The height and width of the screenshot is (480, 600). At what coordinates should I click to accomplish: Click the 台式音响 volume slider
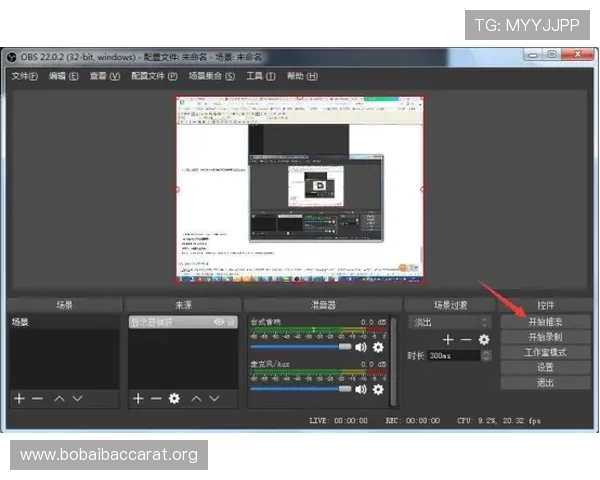(x=300, y=347)
